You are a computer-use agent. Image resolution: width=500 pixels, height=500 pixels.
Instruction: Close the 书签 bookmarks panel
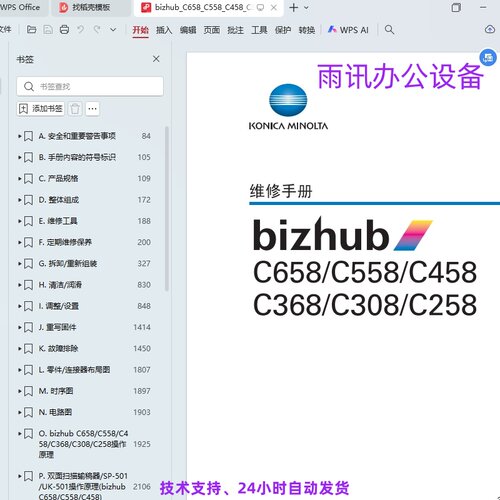[156, 59]
